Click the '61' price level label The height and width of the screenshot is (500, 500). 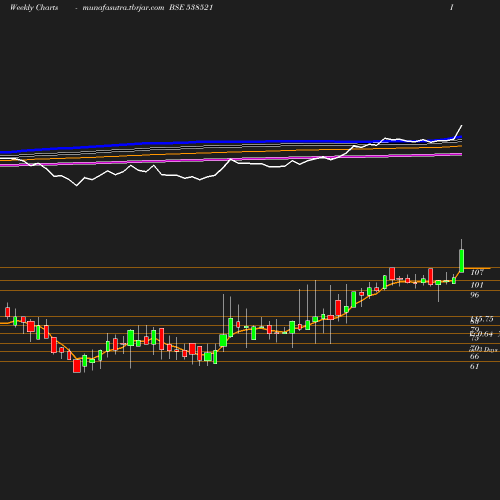click(475, 367)
